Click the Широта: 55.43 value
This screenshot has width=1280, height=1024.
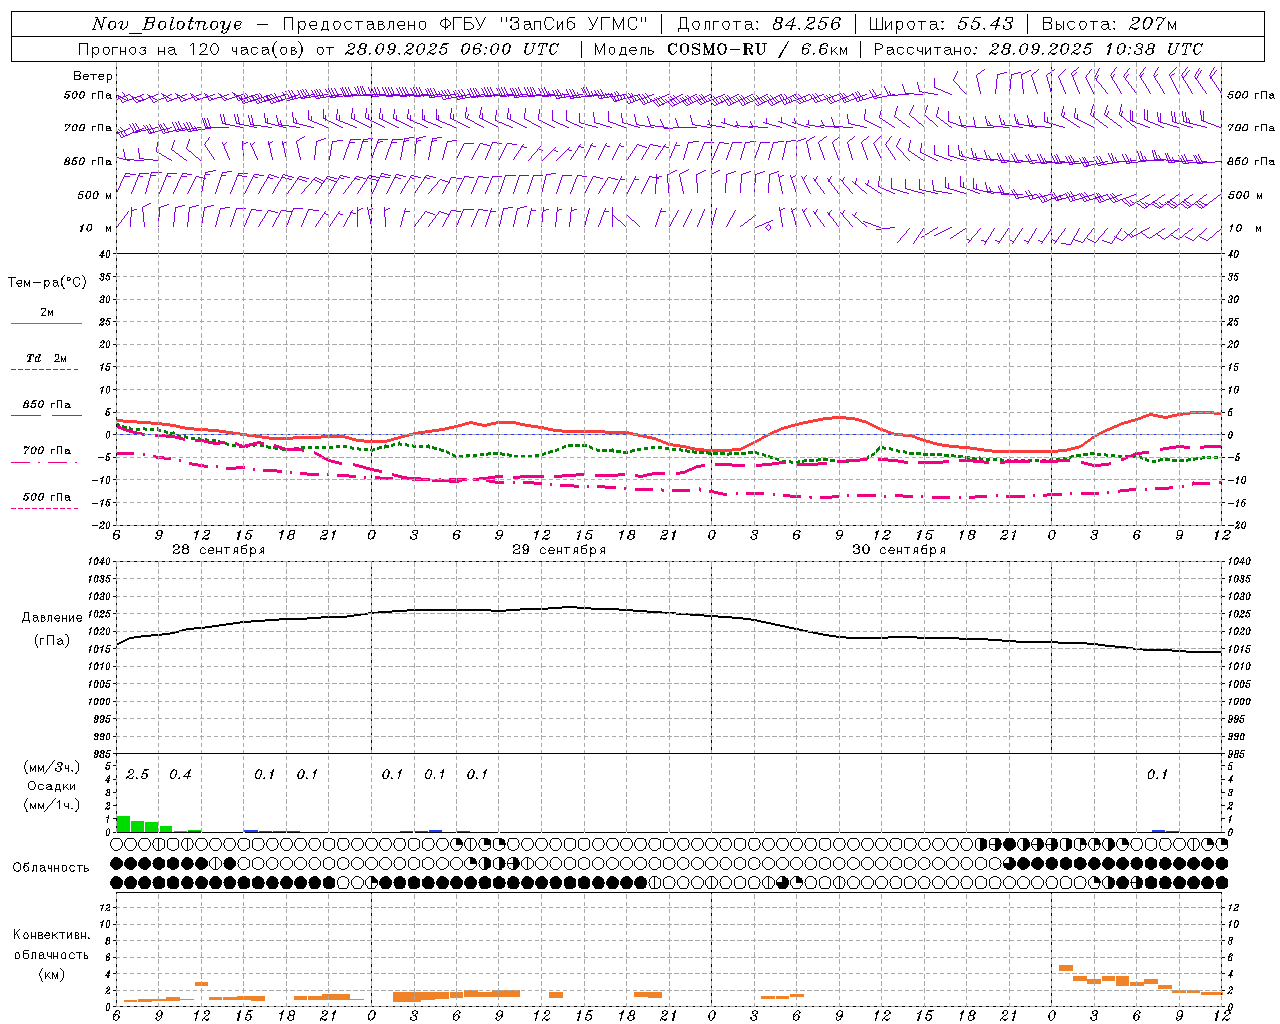941,24
